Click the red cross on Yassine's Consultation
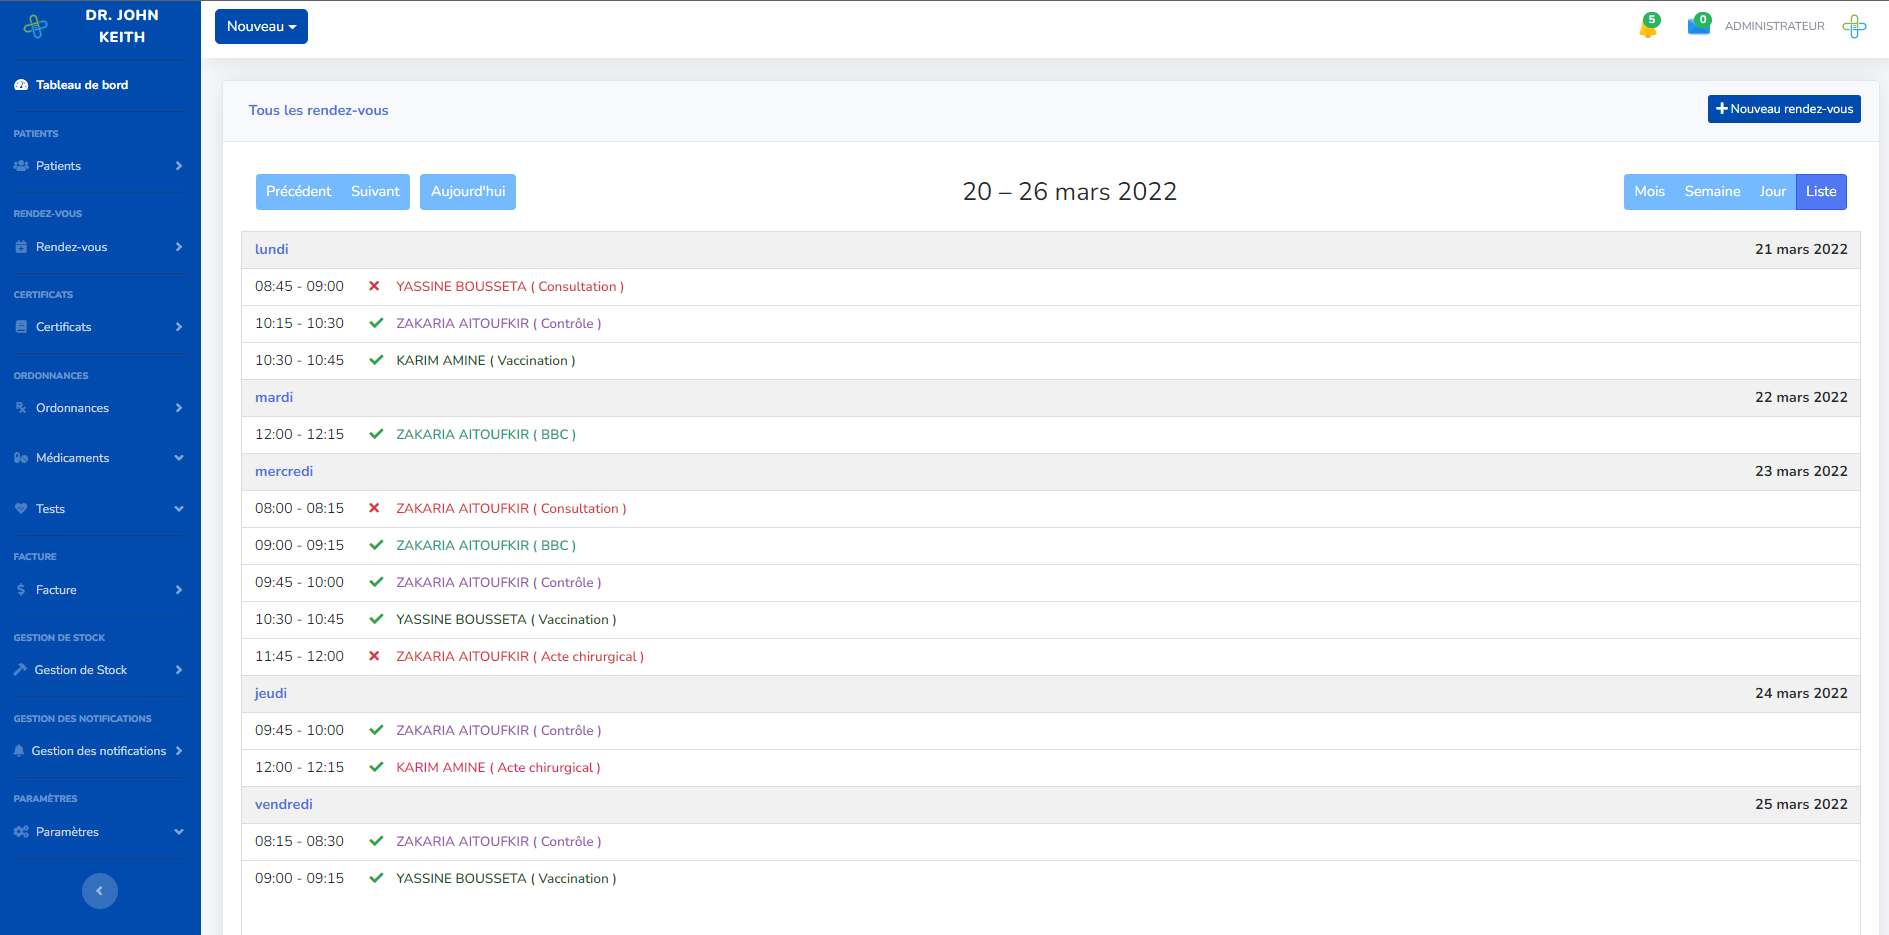The width and height of the screenshot is (1889, 935). tap(374, 286)
